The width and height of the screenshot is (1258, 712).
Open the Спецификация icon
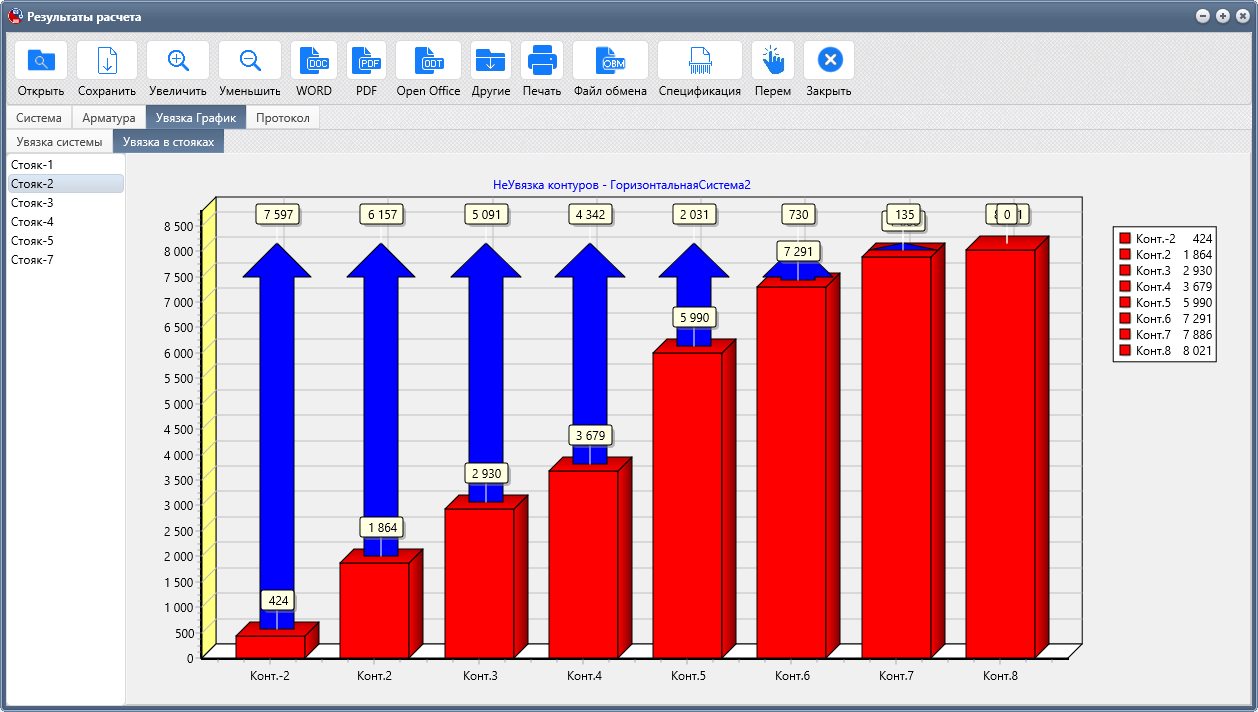[x=700, y=60]
